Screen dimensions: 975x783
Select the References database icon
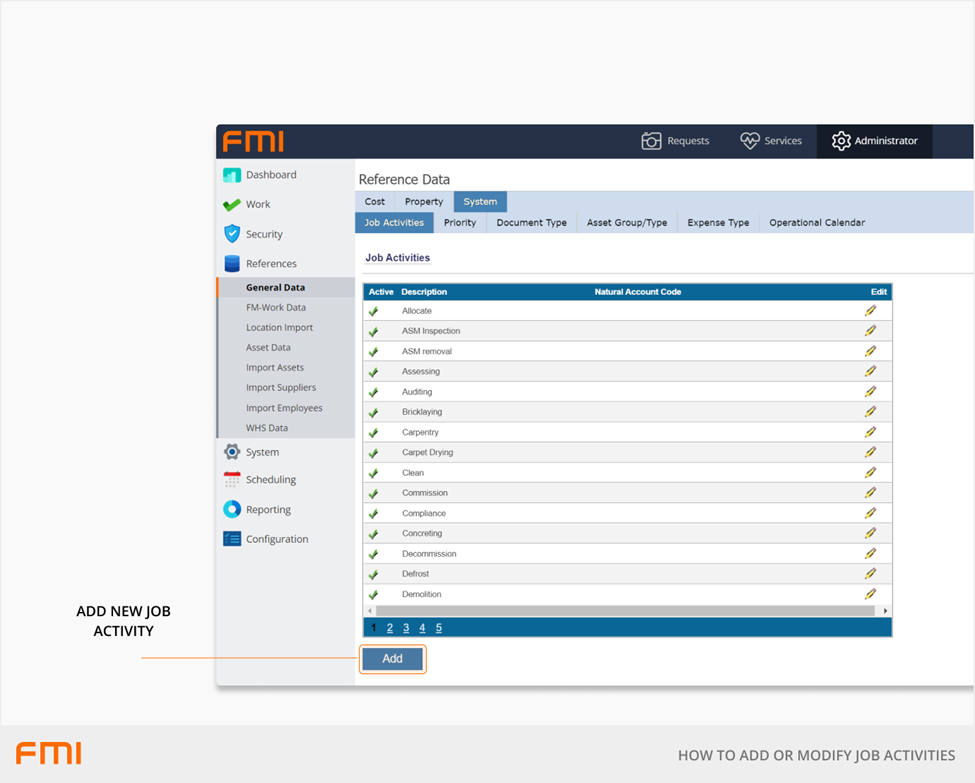pos(232,264)
